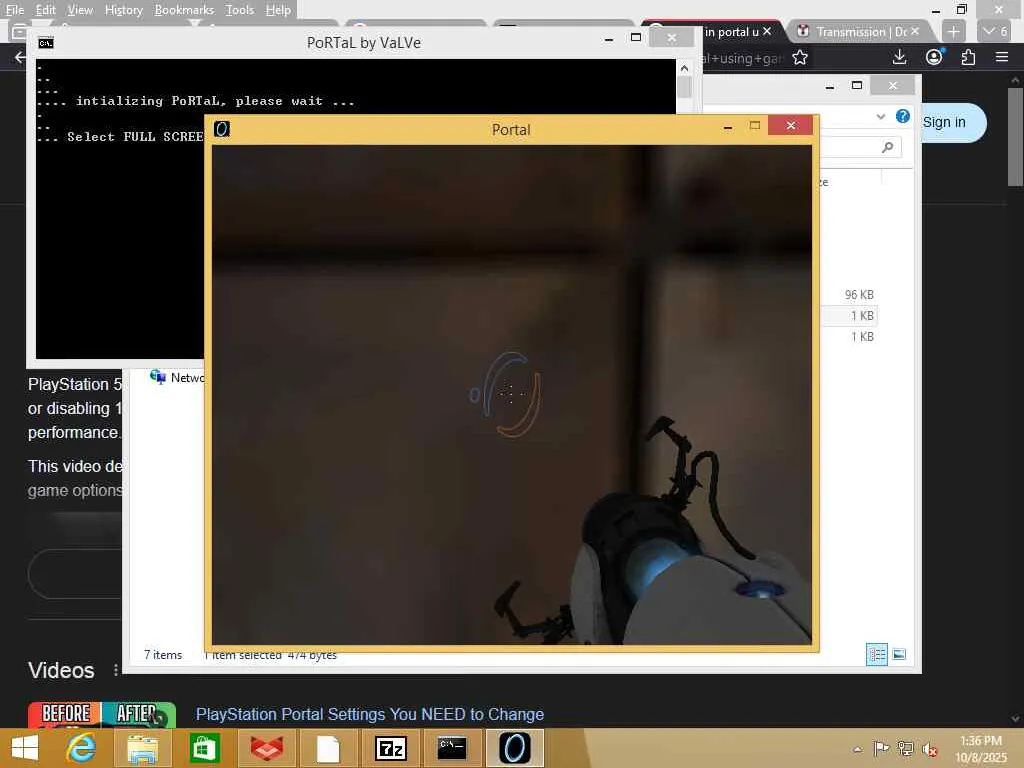The height and width of the screenshot is (768, 1024).
Task: Open the Help menu in Firefox
Action: tap(278, 10)
